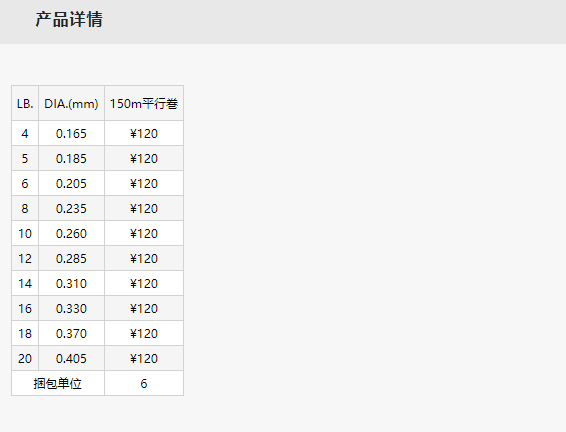Select the 0.370 diameter cell
Viewport: 566px width, 432px height.
pyautogui.click(x=71, y=333)
